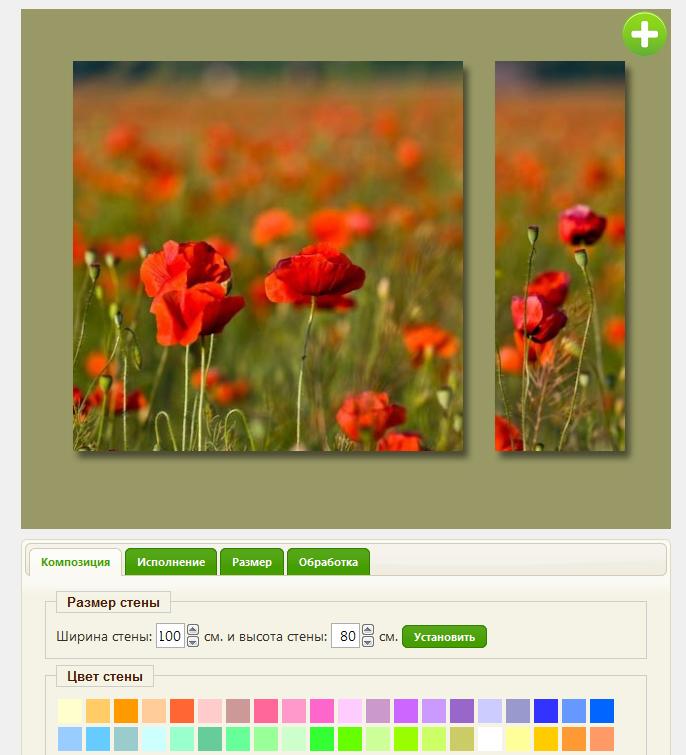Select the narrow right poppy canvas panel
The height and width of the screenshot is (755, 686).
(x=560, y=256)
